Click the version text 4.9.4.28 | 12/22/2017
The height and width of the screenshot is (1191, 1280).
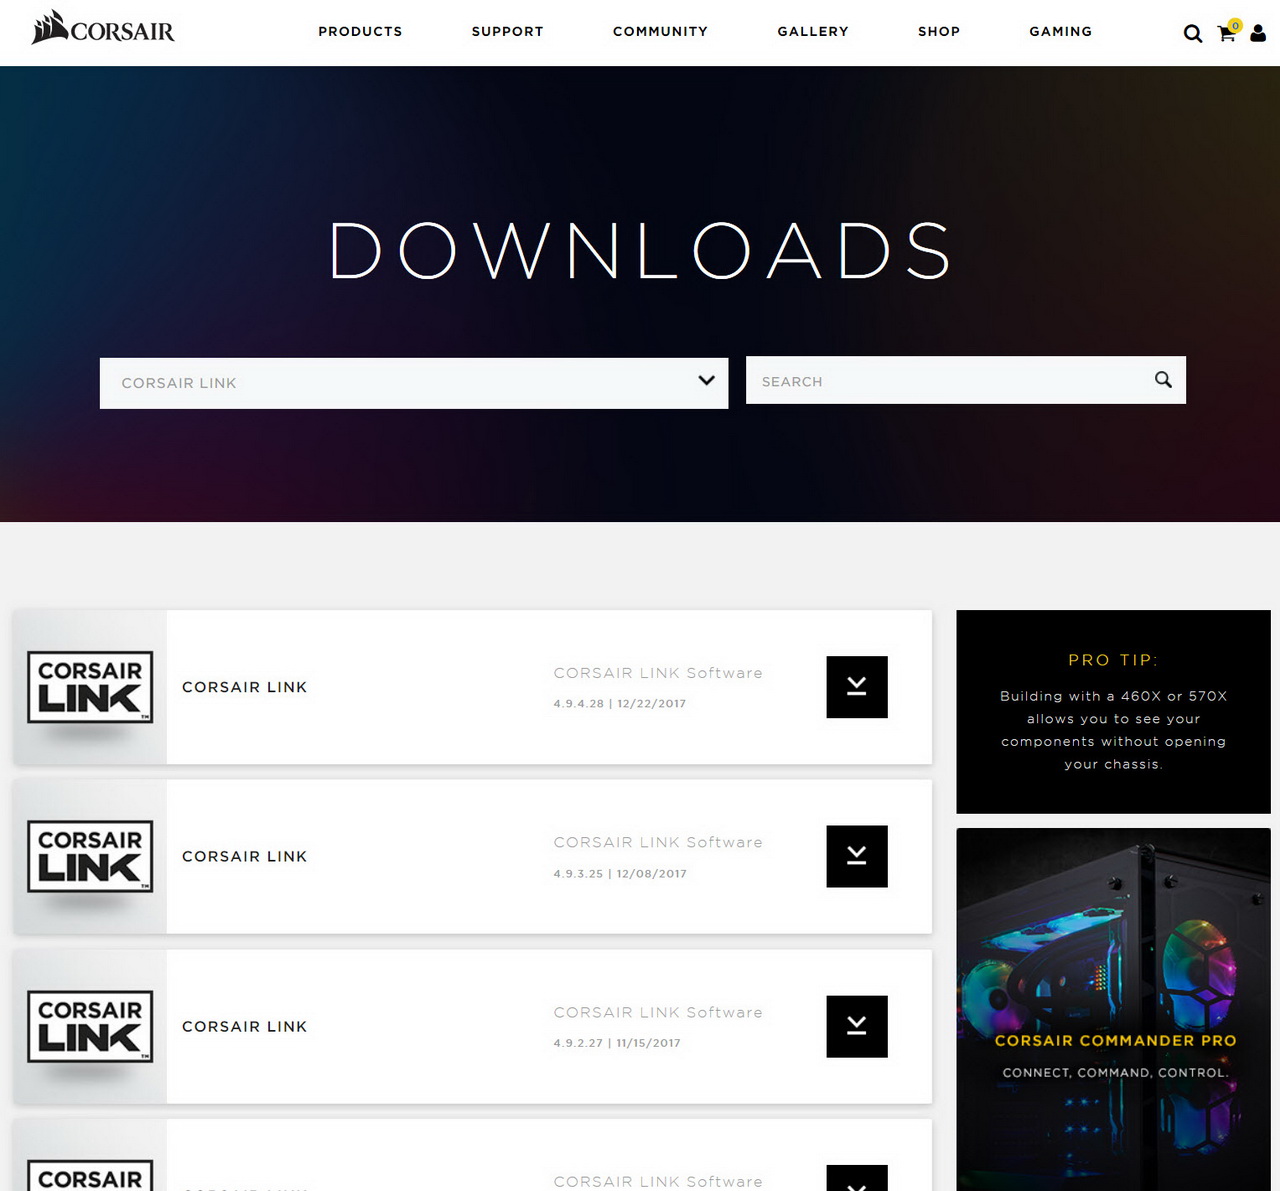pos(620,704)
